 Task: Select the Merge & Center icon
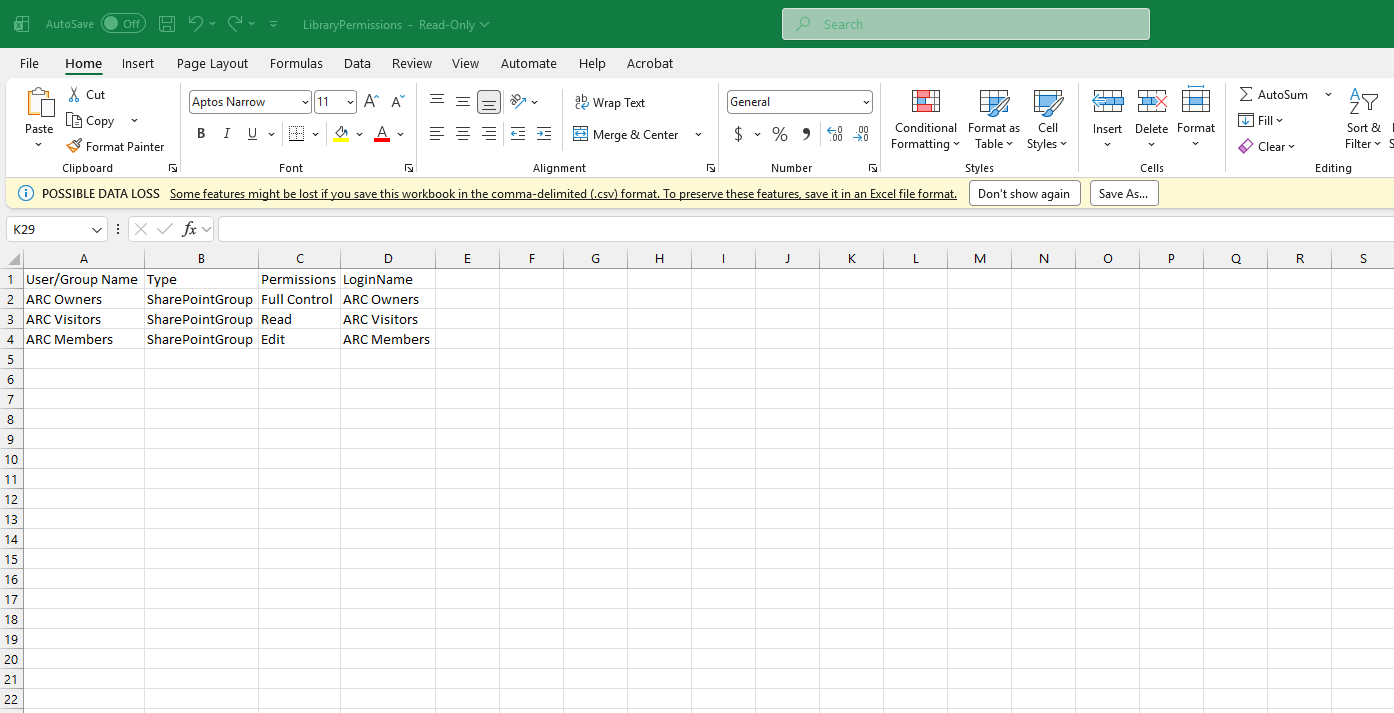click(x=581, y=134)
